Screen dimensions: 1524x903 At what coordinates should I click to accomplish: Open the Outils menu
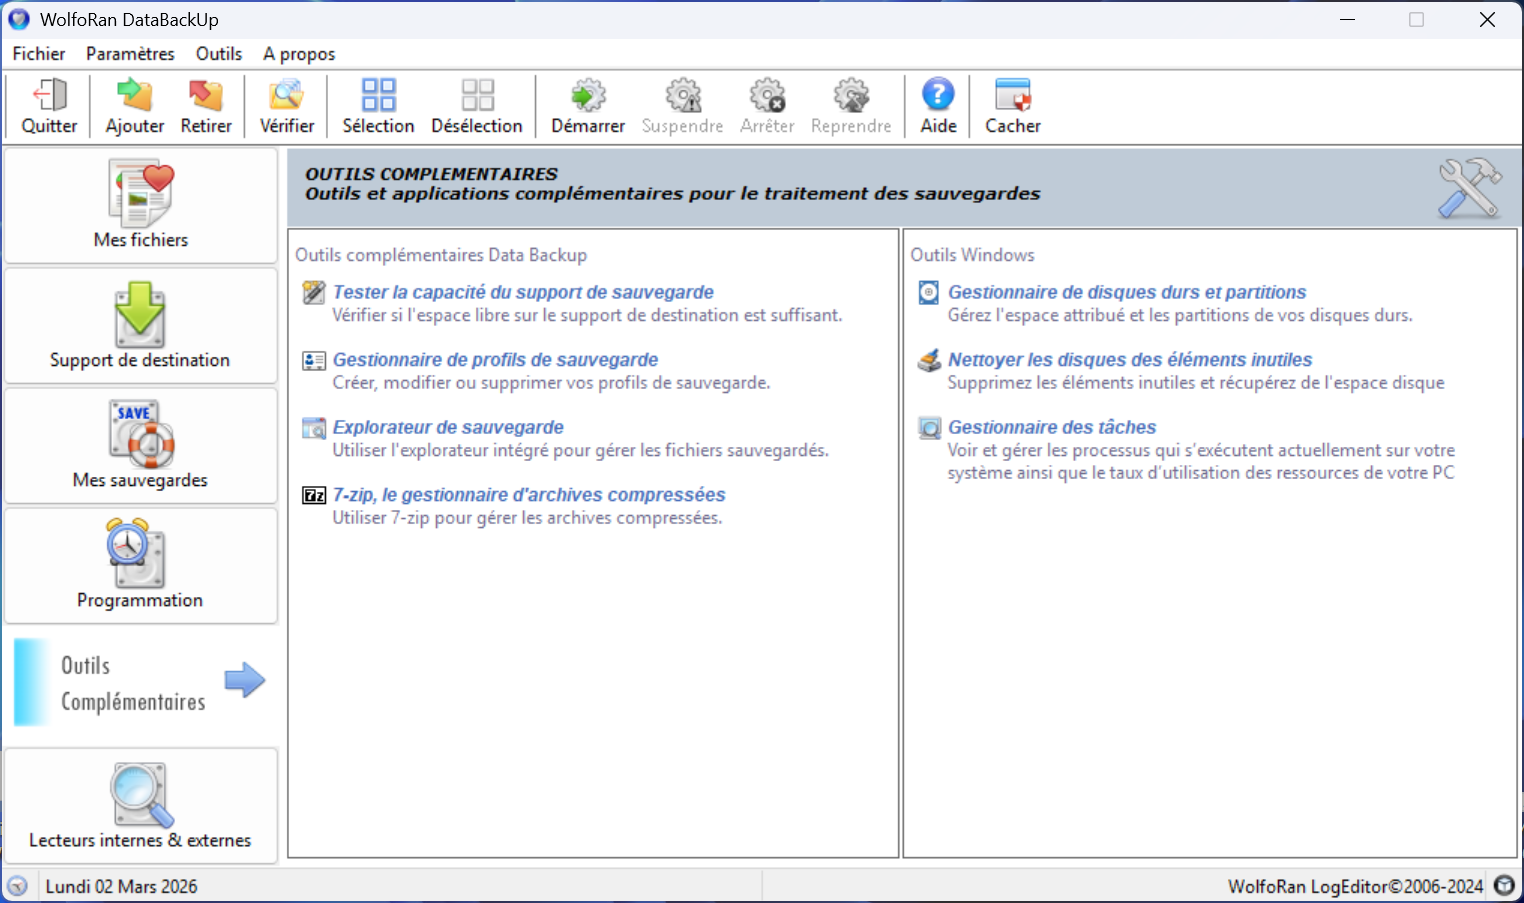(219, 54)
